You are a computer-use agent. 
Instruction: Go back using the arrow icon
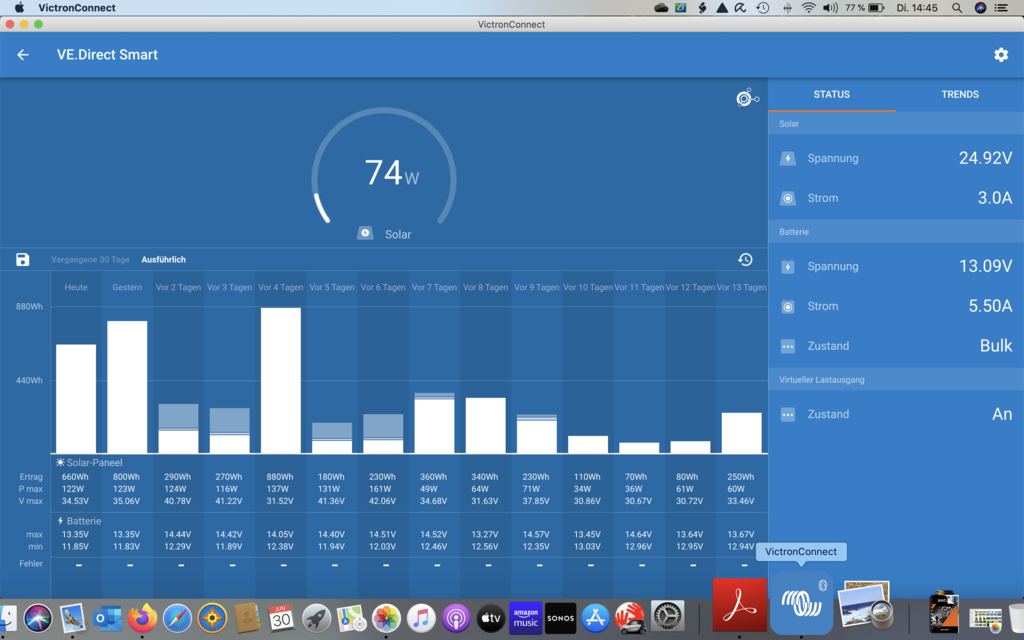(x=23, y=55)
